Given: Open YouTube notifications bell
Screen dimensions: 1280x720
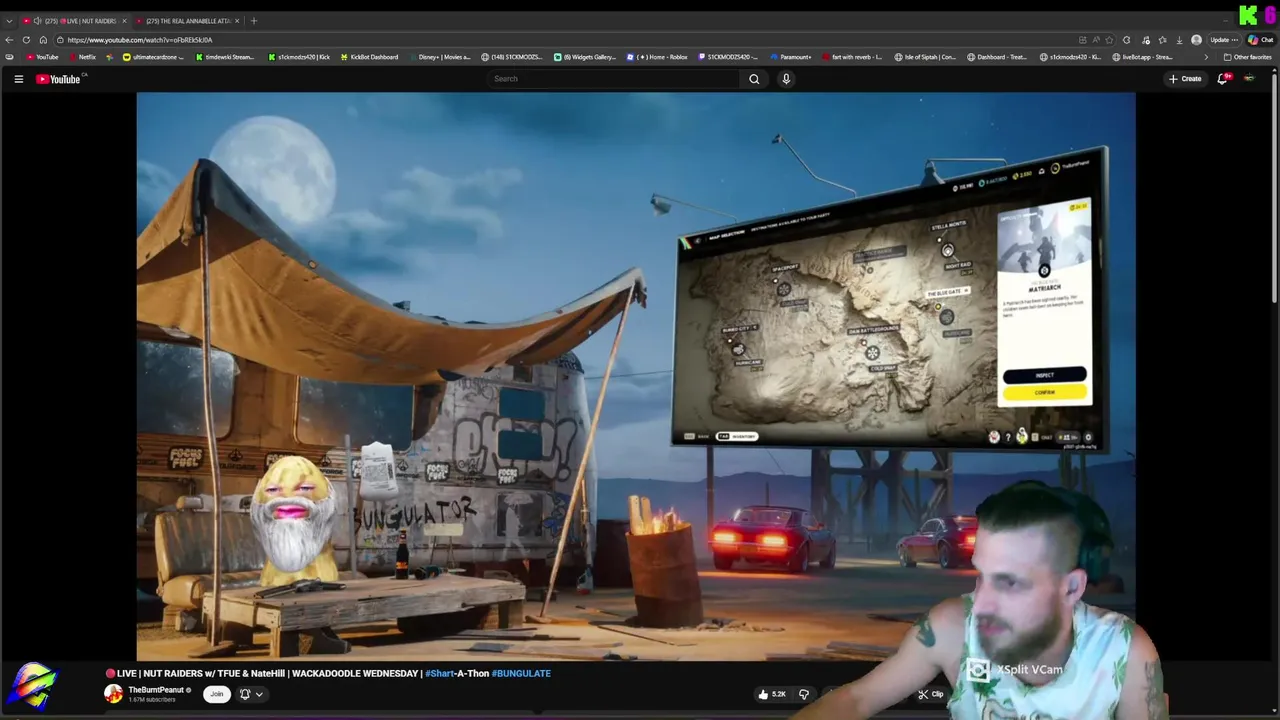Looking at the screenshot, I should [x=1222, y=79].
